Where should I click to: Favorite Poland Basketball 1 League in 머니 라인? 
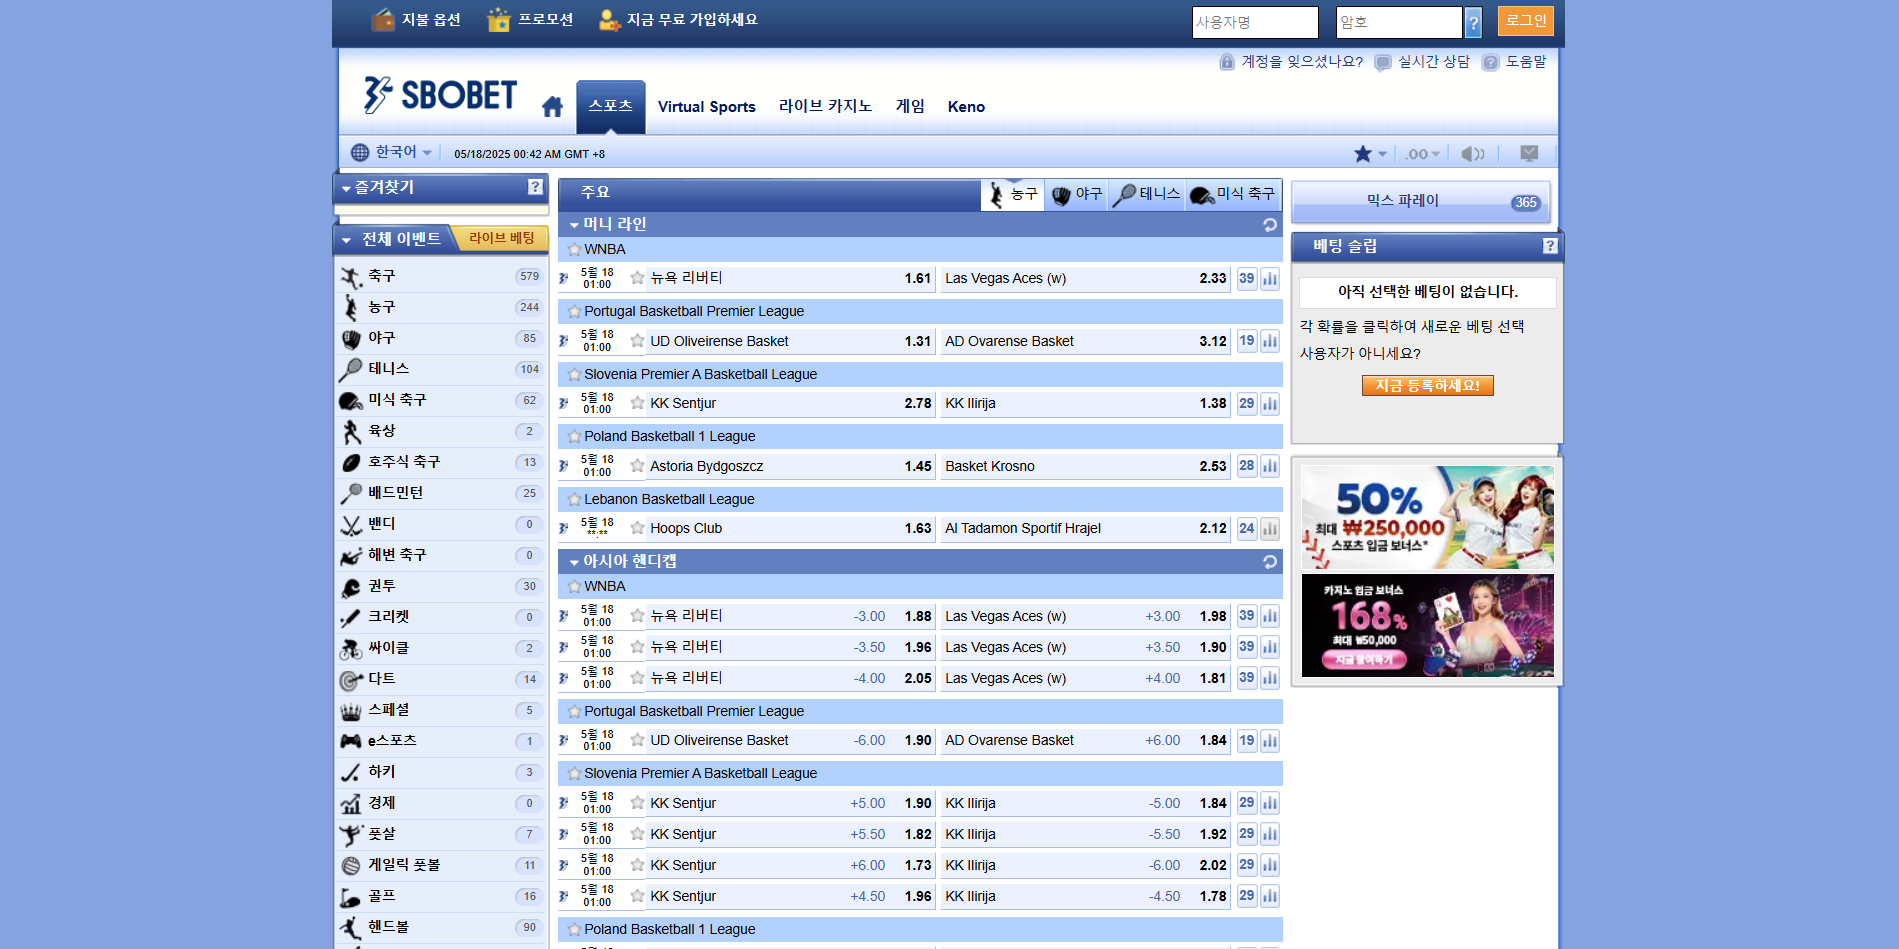pos(574,437)
